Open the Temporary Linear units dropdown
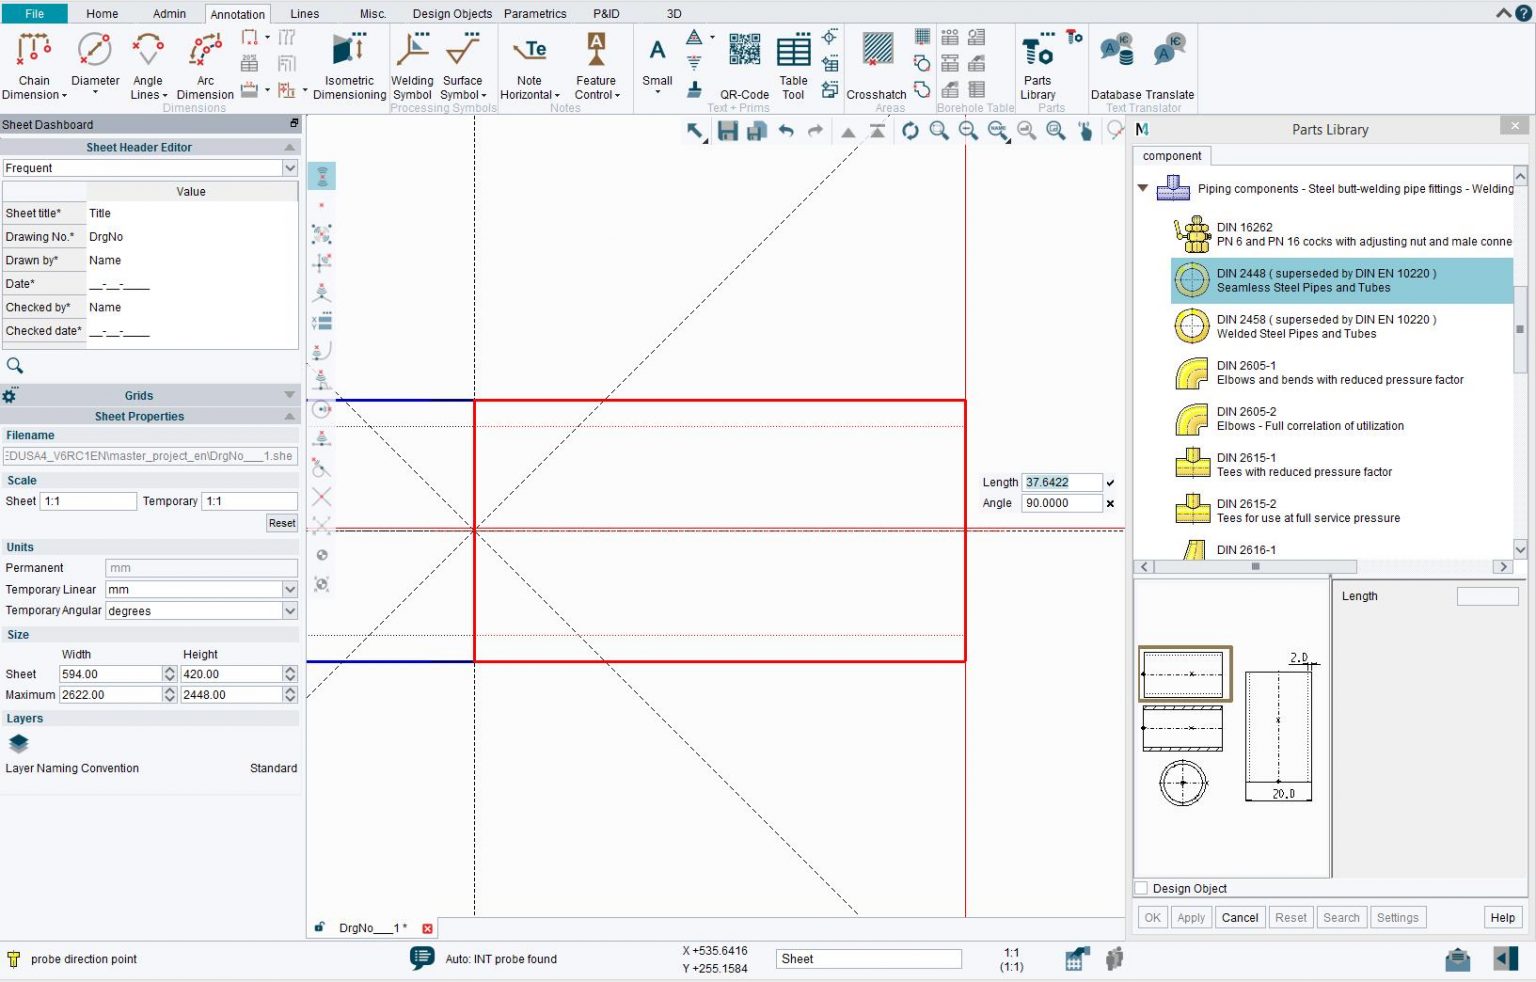The width and height of the screenshot is (1536, 982). (289, 589)
